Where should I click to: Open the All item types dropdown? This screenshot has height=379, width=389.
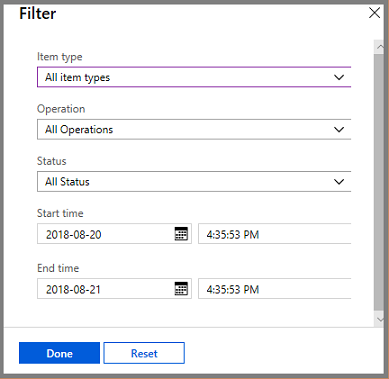194,77
